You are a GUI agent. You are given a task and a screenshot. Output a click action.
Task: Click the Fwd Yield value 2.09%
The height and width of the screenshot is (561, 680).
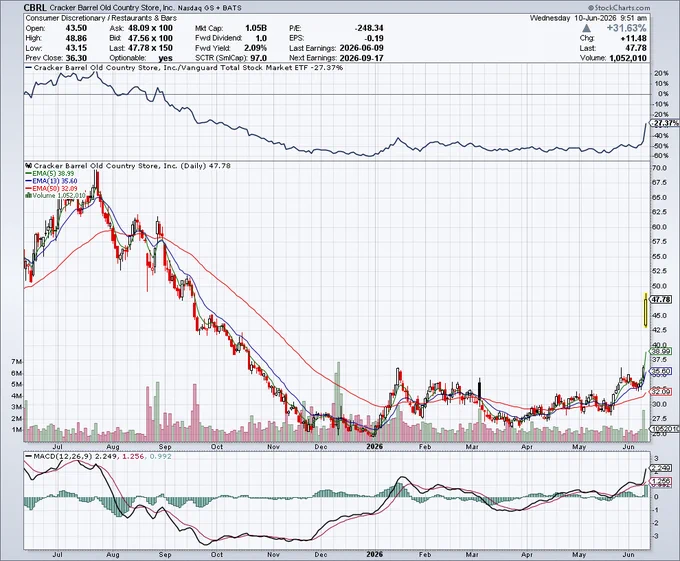(255, 48)
